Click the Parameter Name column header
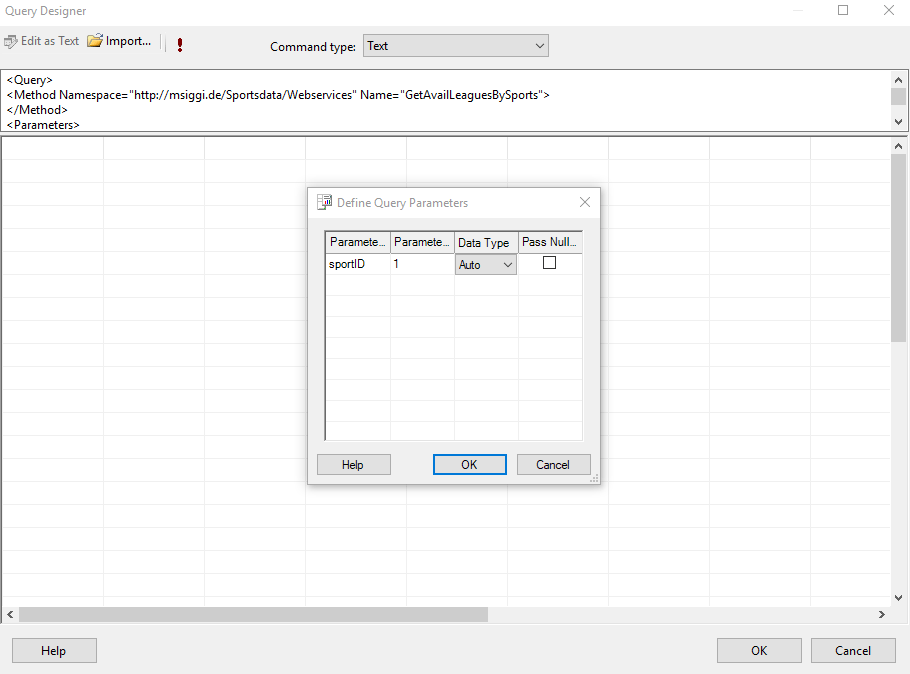This screenshot has width=910, height=674. point(358,243)
